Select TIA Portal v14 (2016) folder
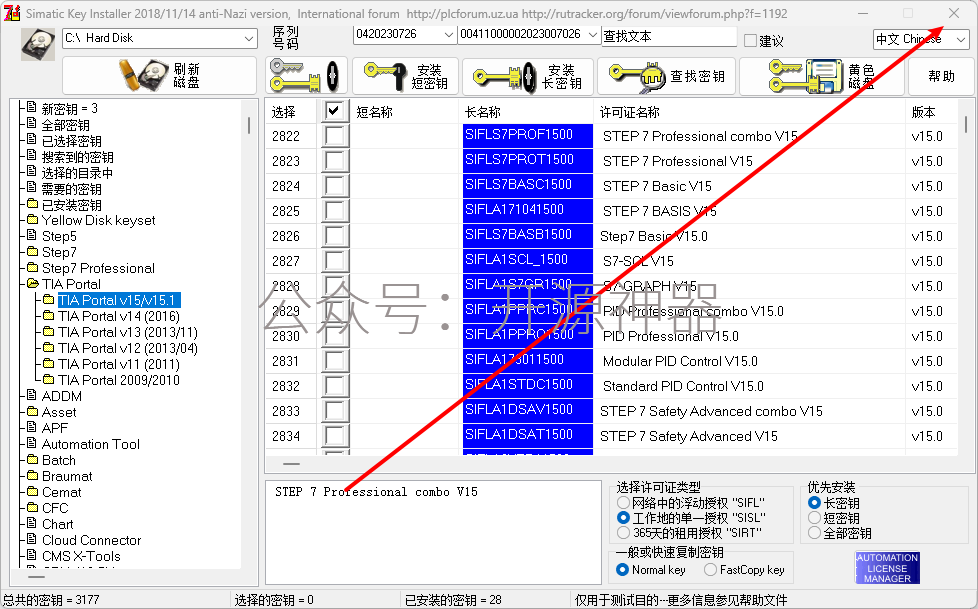This screenshot has width=978, height=609. point(119,316)
